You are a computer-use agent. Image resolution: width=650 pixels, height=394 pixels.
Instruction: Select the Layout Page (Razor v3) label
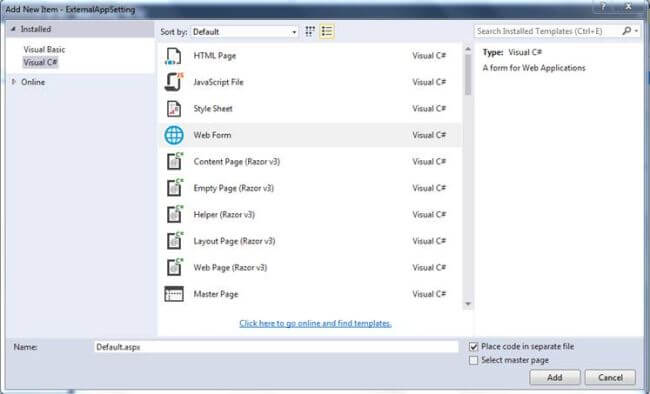click(x=234, y=241)
